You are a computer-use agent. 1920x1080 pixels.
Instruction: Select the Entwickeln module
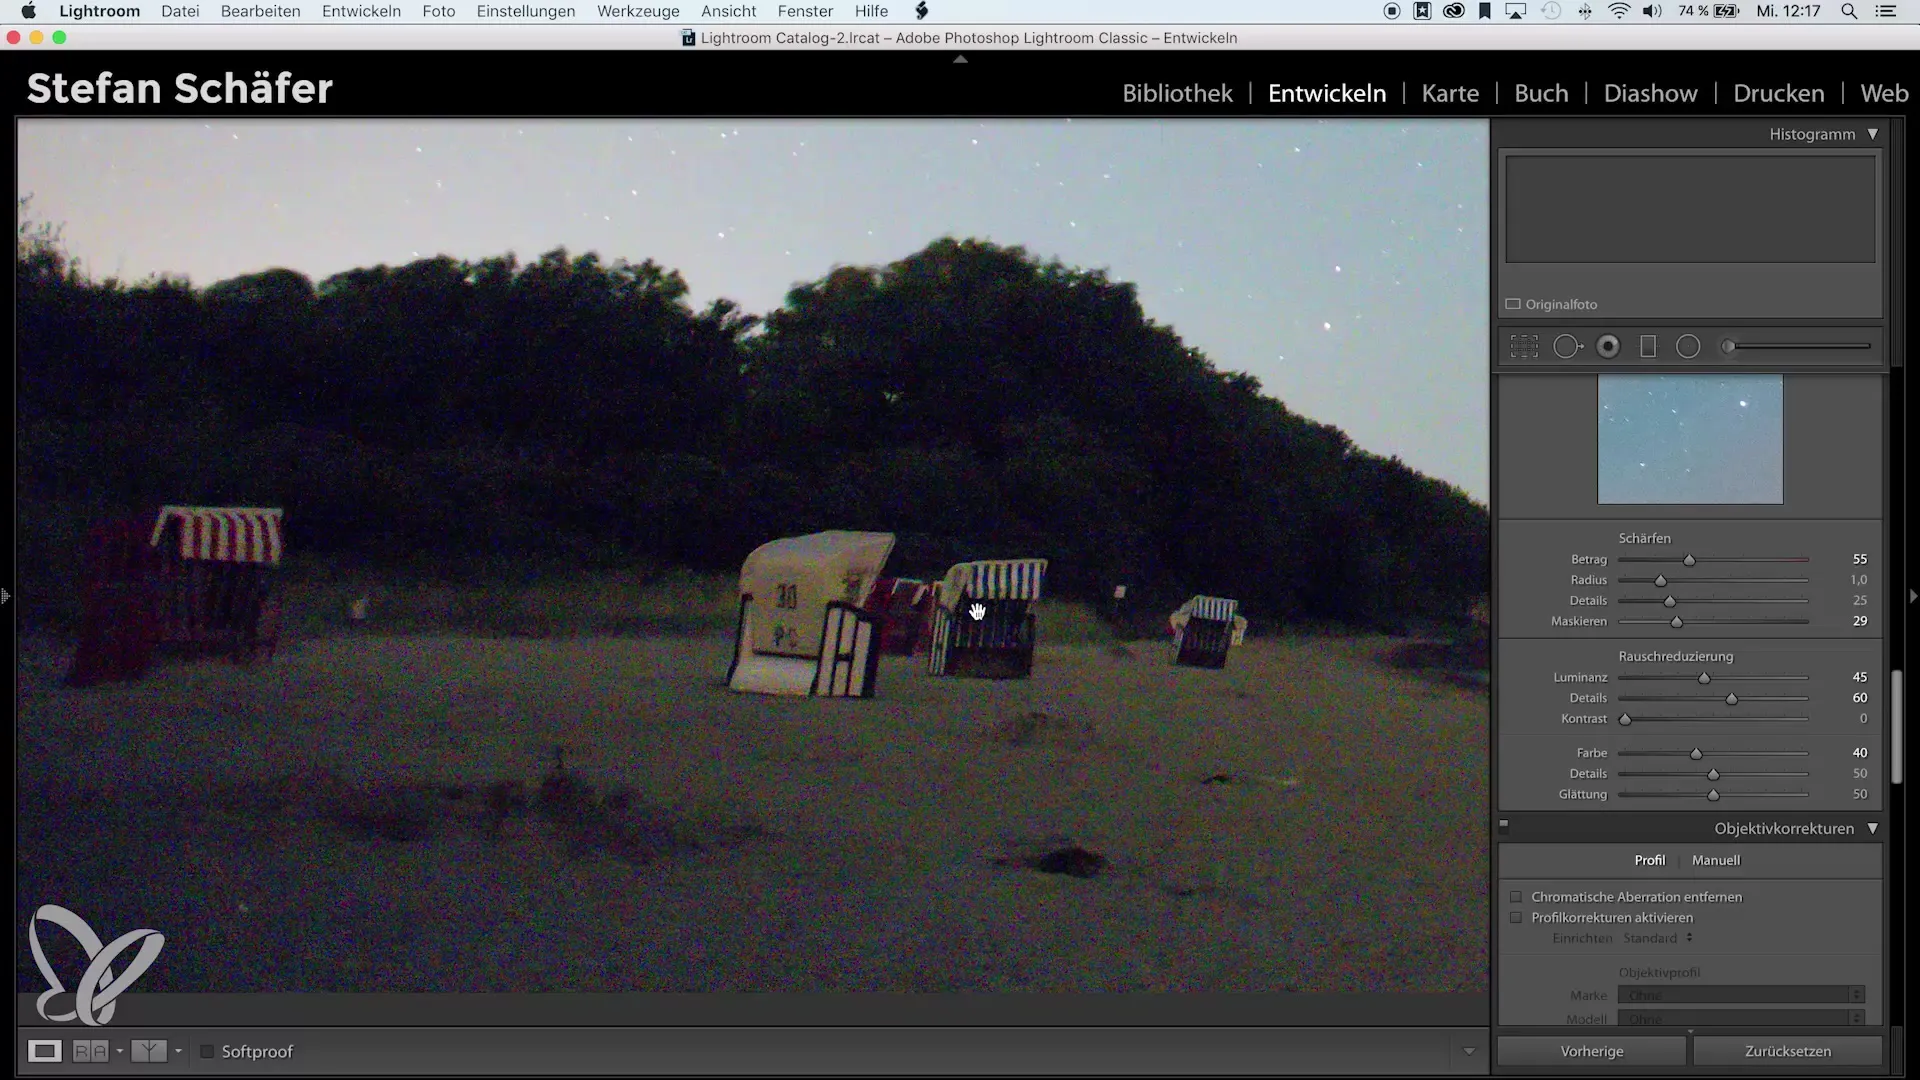click(1327, 93)
